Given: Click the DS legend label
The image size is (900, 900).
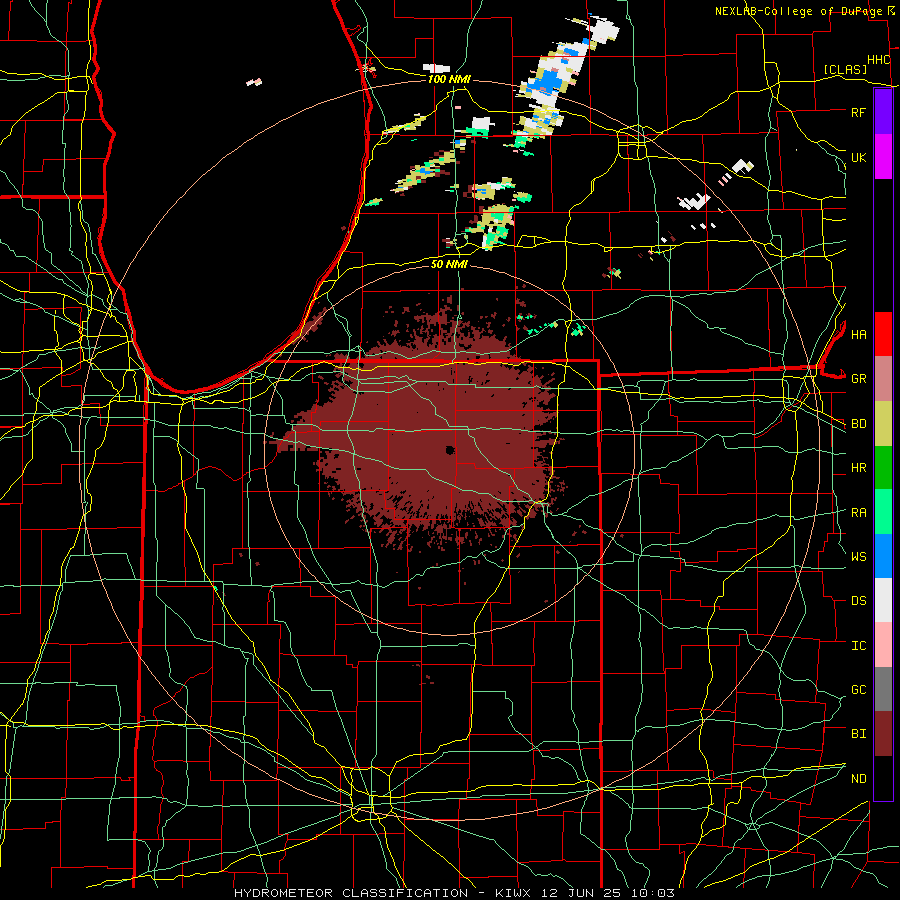Looking at the screenshot, I should pos(858,601).
